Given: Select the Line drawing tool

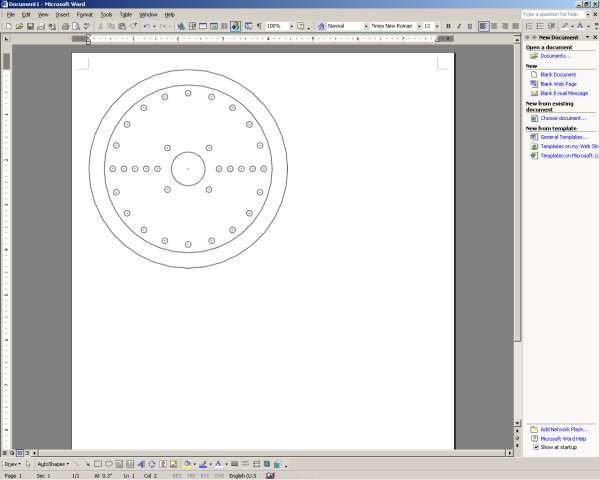Looking at the screenshot, I should 77,464.
